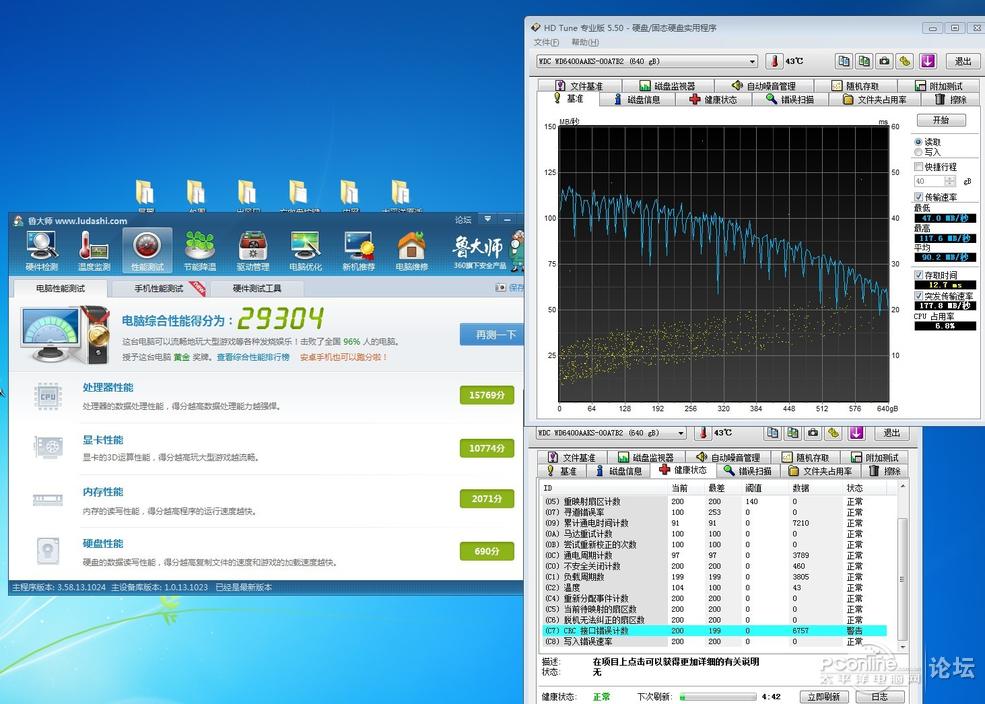Open 驱动管理 driver management in Ludashi
985x704 pixels.
coord(253,251)
